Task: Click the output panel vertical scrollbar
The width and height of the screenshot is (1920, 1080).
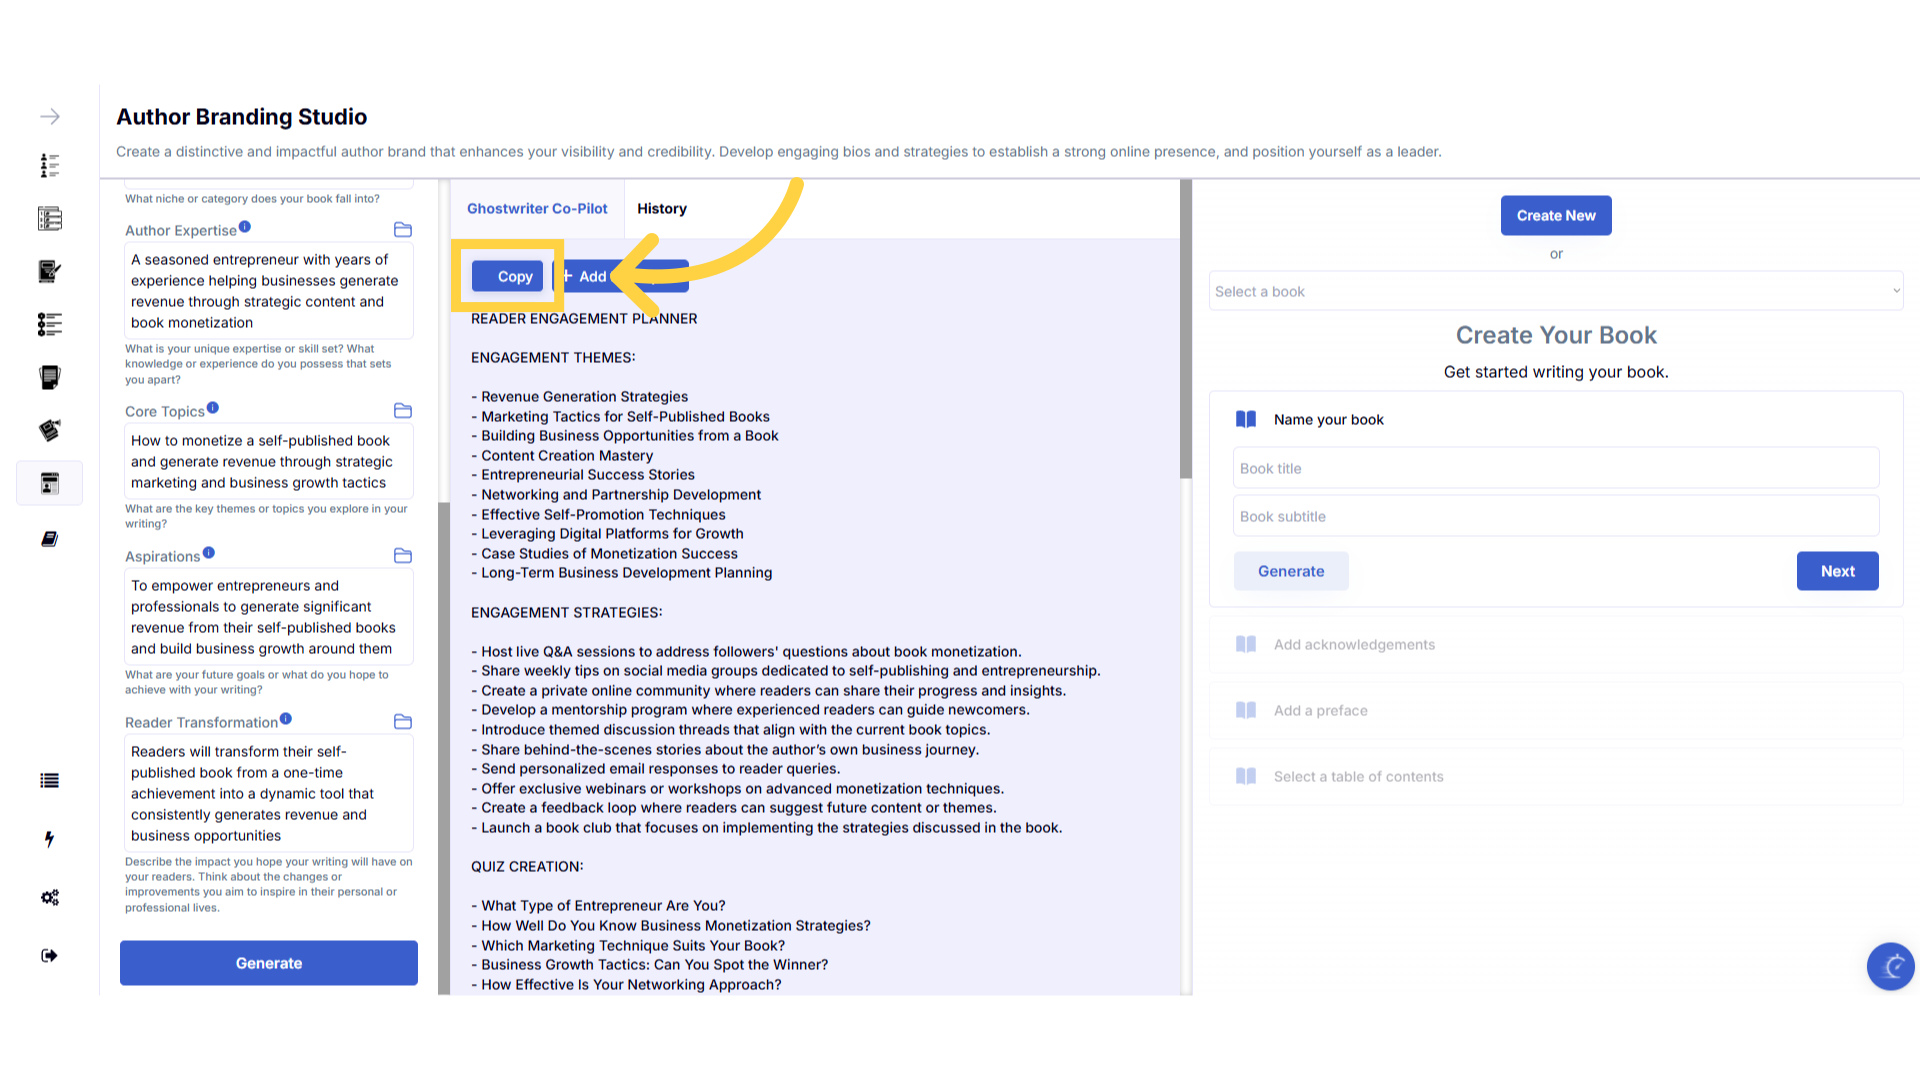Action: (x=1186, y=330)
